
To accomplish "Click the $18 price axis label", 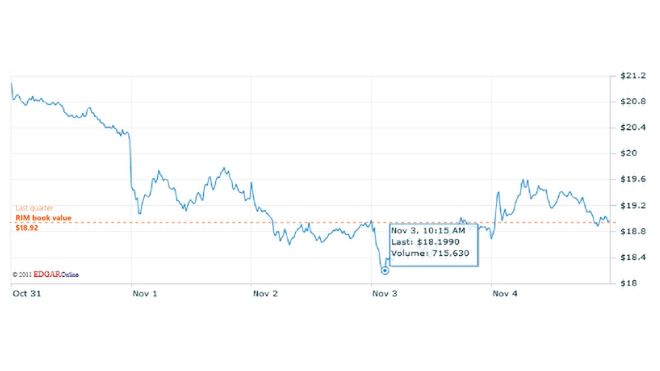I will (x=628, y=283).
